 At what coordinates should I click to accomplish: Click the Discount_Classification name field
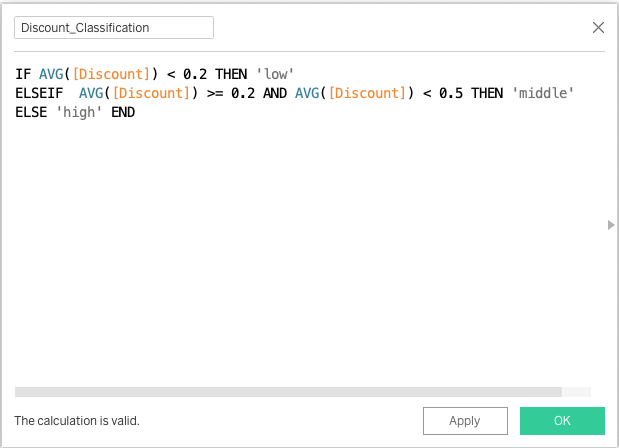pyautogui.click(x=114, y=28)
